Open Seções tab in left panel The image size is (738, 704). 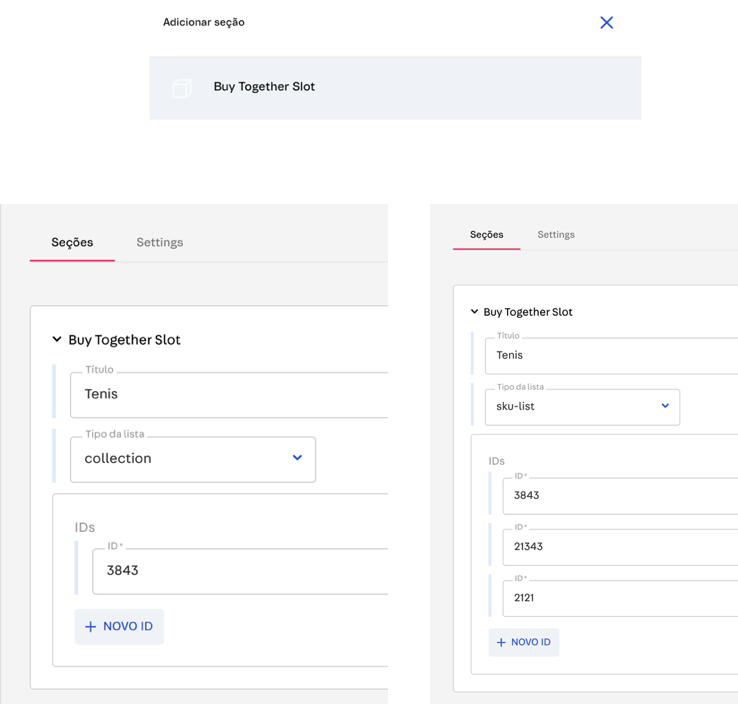tap(72, 242)
